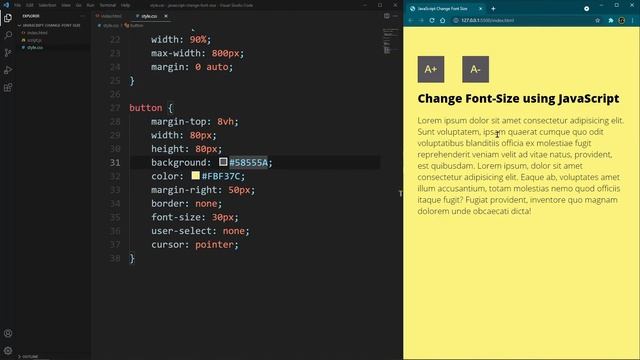Click the VS Code logo in the title bar
Image resolution: width=640 pixels, height=360 pixels.
pyautogui.click(x=6, y=5)
